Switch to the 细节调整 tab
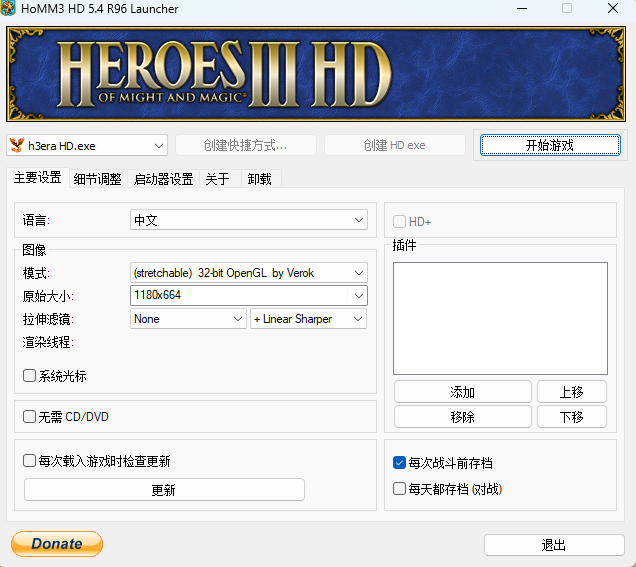The image size is (636, 567). [98, 179]
